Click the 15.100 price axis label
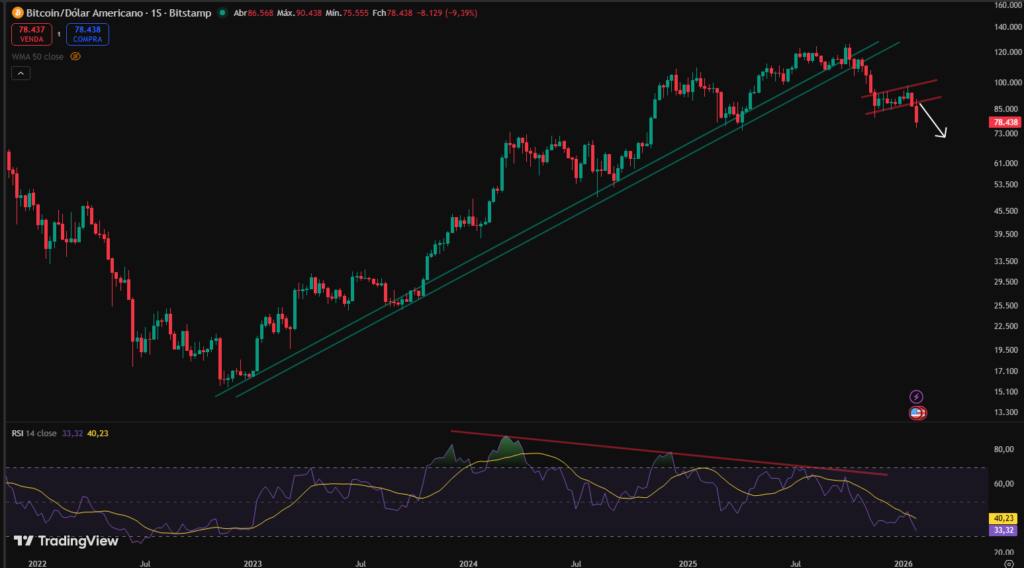The height and width of the screenshot is (568, 1024). coord(1006,392)
